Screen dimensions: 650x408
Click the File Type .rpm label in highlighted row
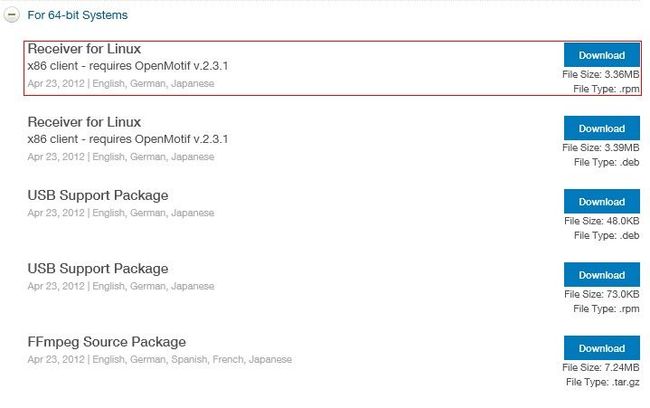click(x=606, y=89)
